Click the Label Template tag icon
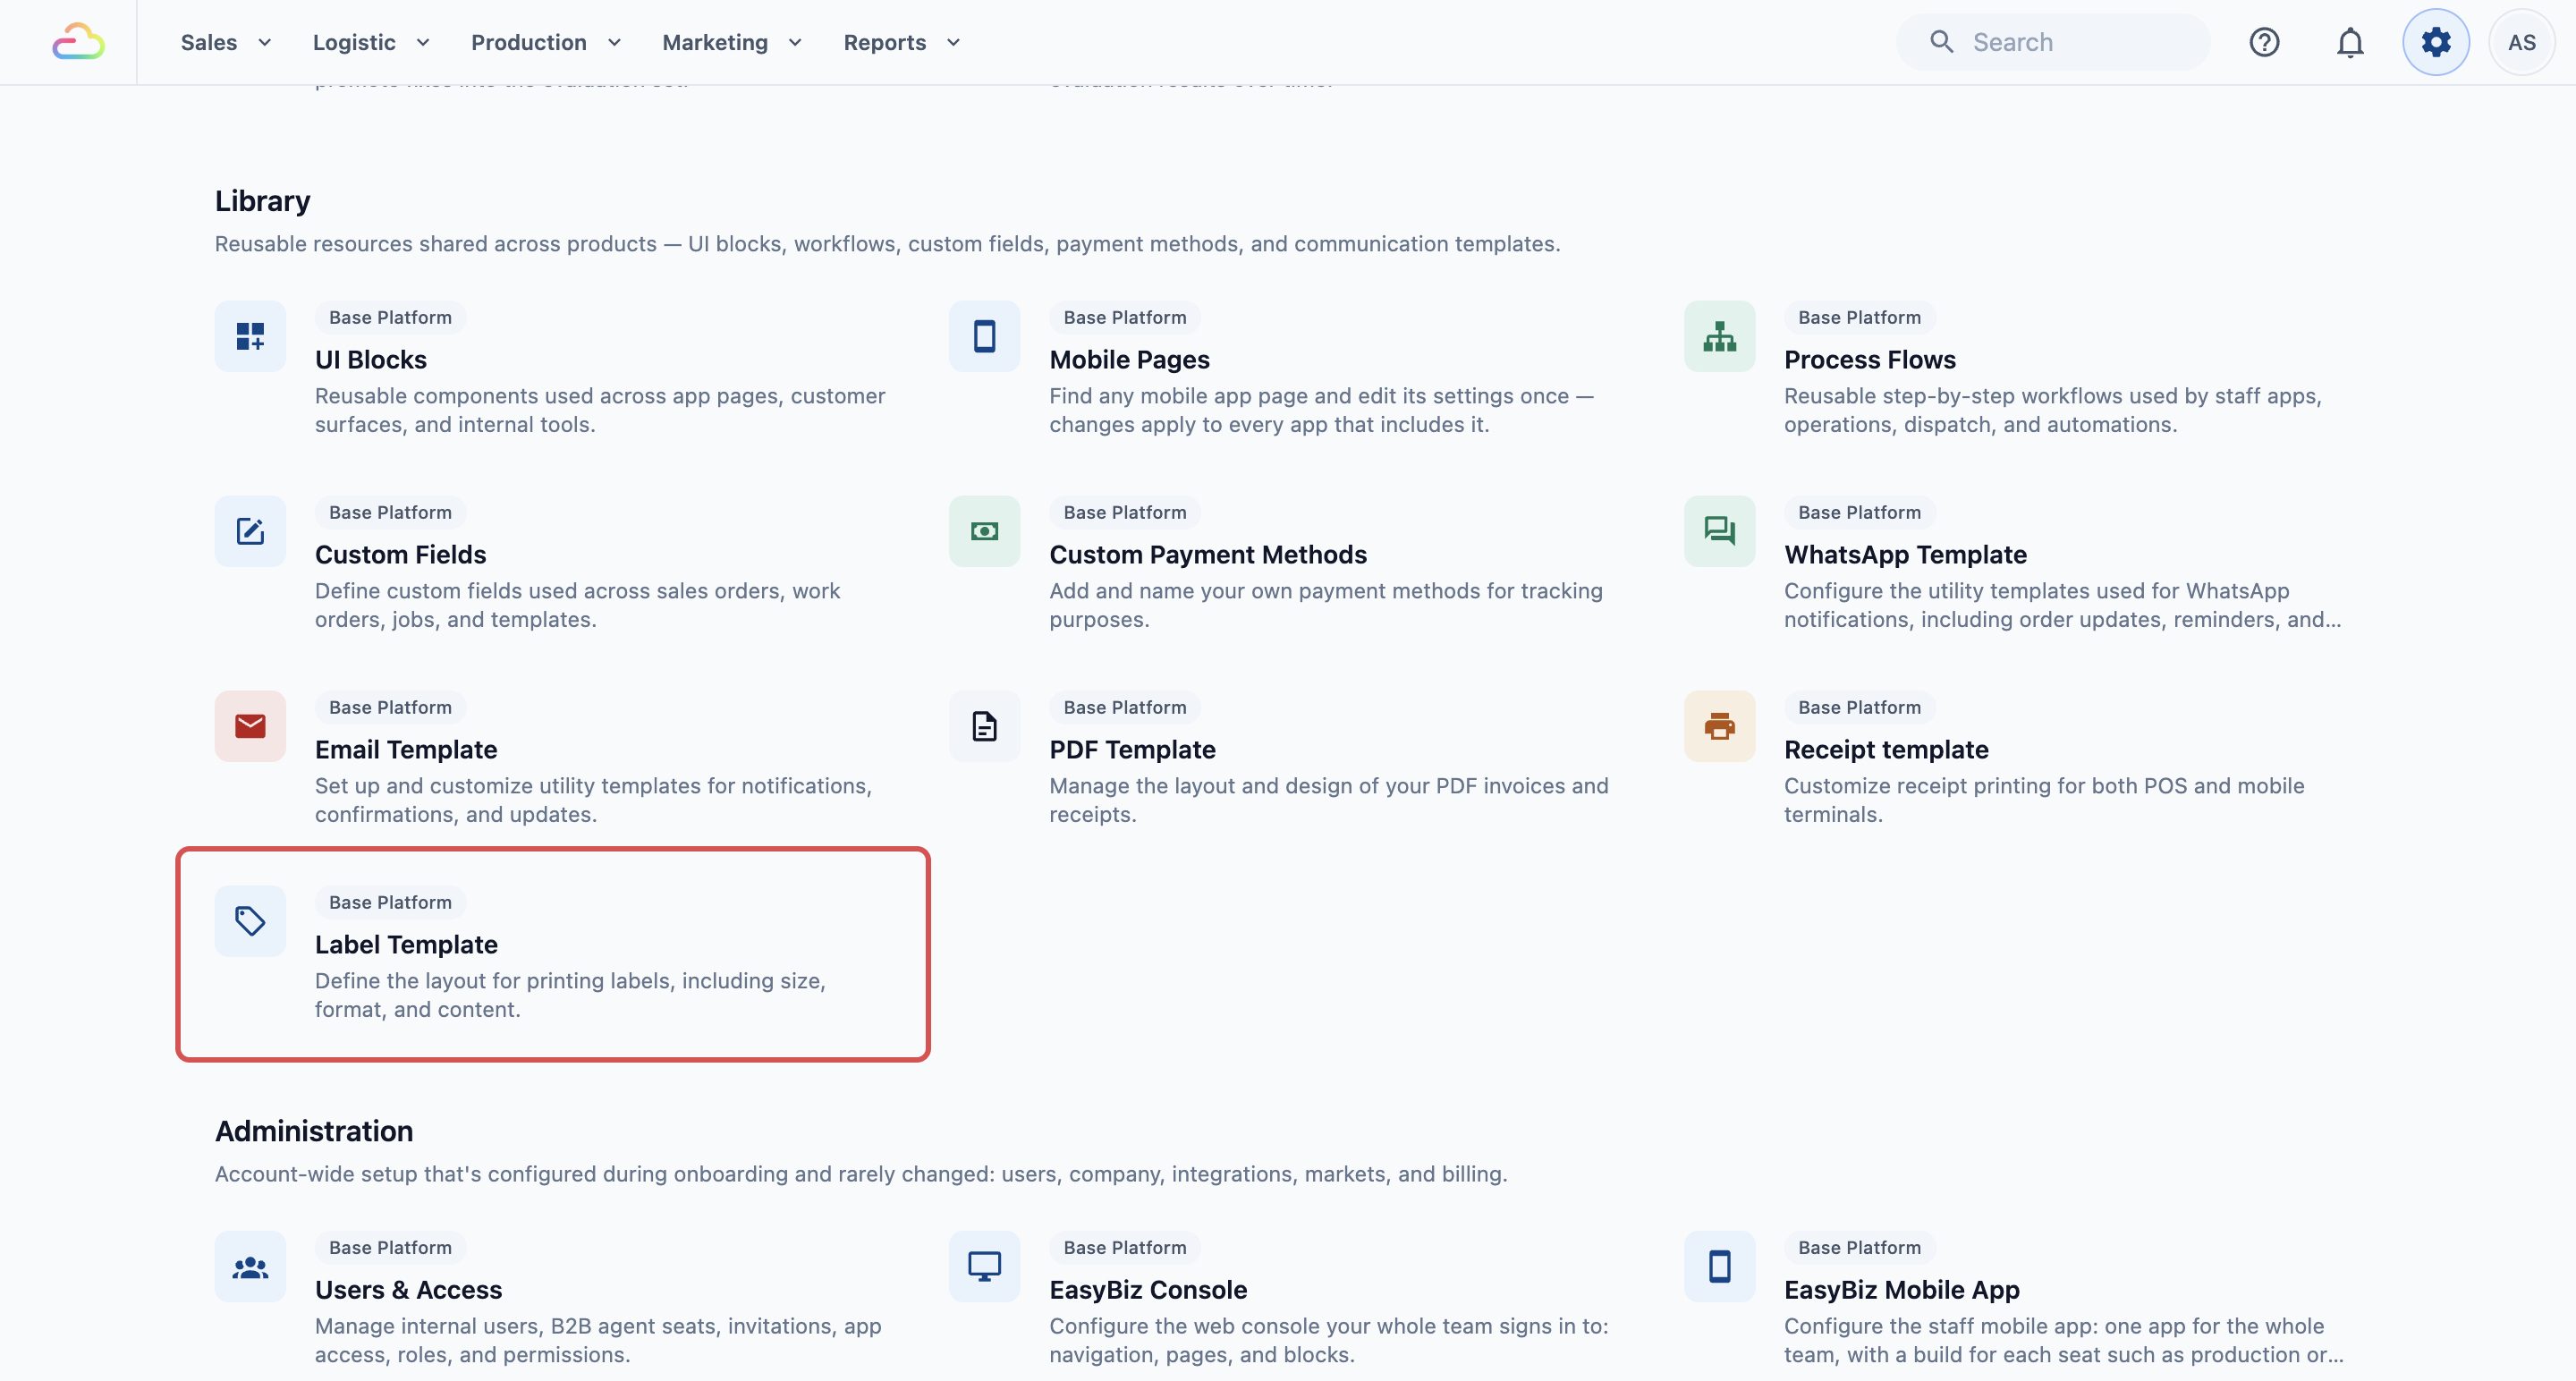Screen dimensions: 2576x1381 [250, 921]
